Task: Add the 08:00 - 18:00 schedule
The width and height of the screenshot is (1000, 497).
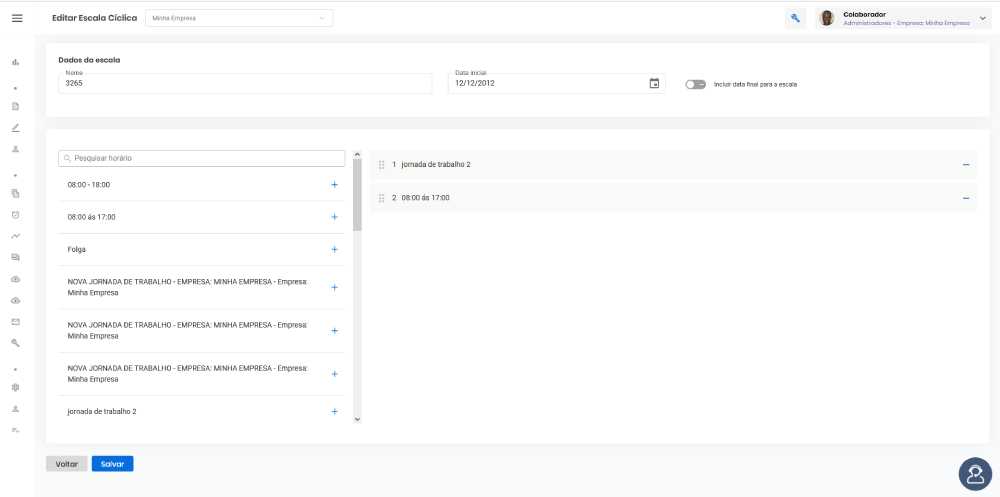Action: click(334, 184)
